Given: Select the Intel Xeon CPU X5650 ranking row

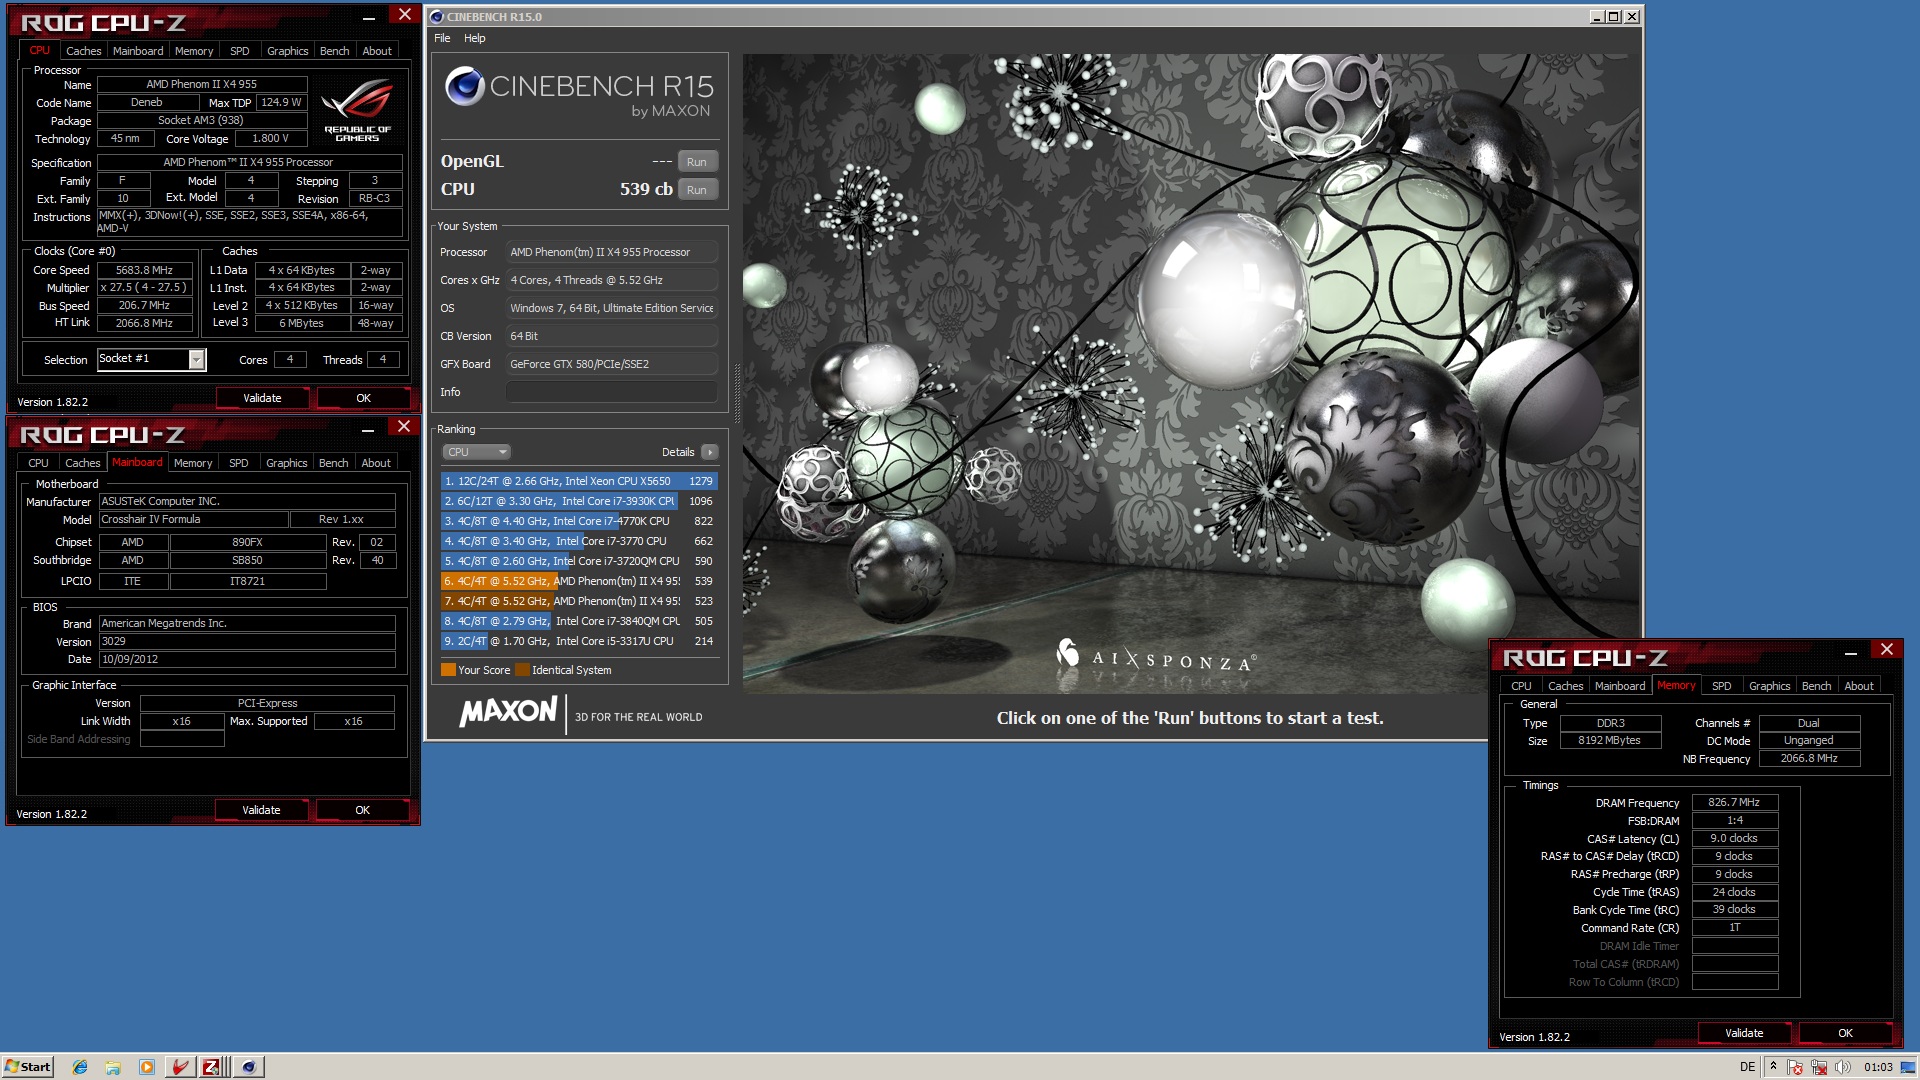Looking at the screenshot, I should pyautogui.click(x=579, y=481).
